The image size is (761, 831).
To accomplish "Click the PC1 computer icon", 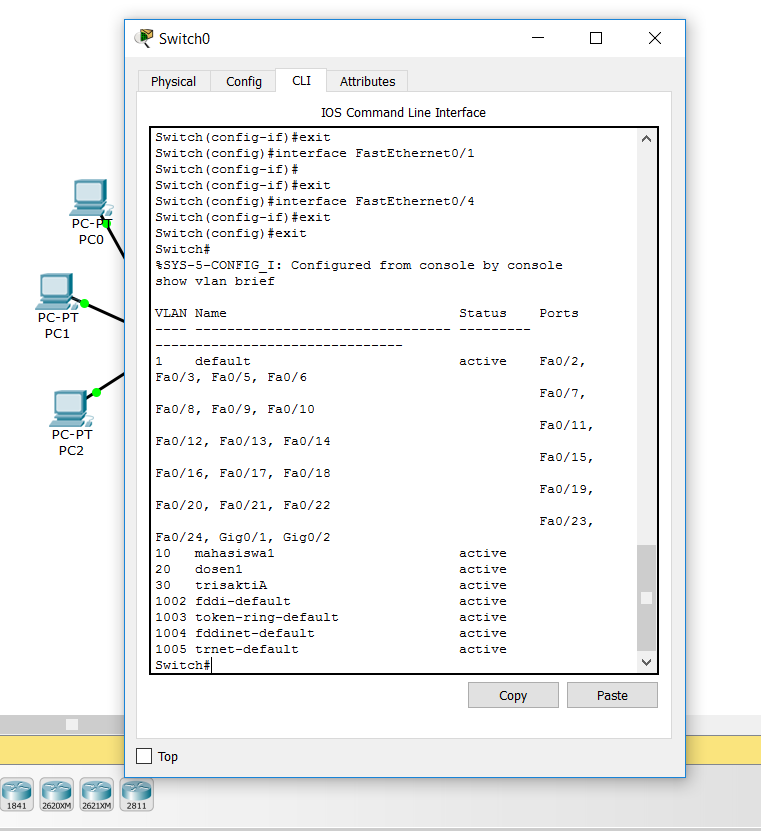I will point(56,291).
